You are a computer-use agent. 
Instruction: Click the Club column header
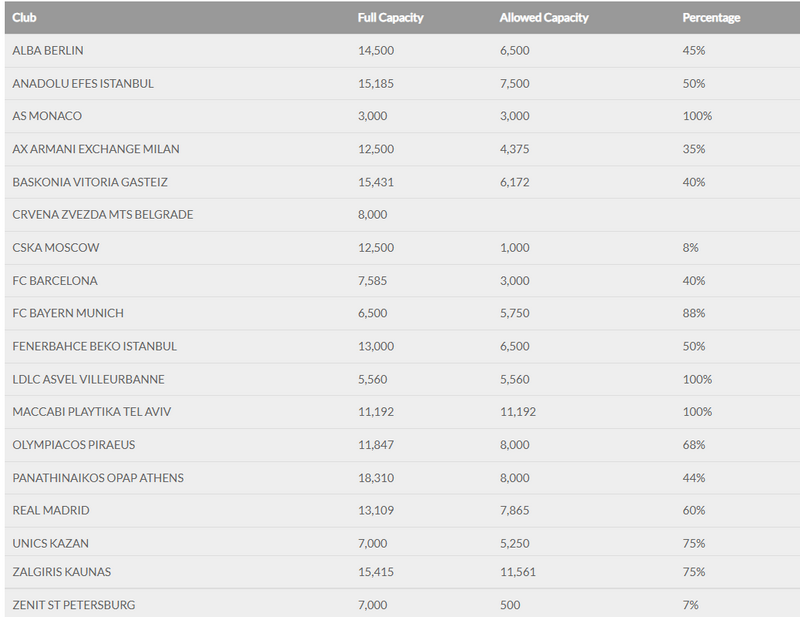click(24, 18)
